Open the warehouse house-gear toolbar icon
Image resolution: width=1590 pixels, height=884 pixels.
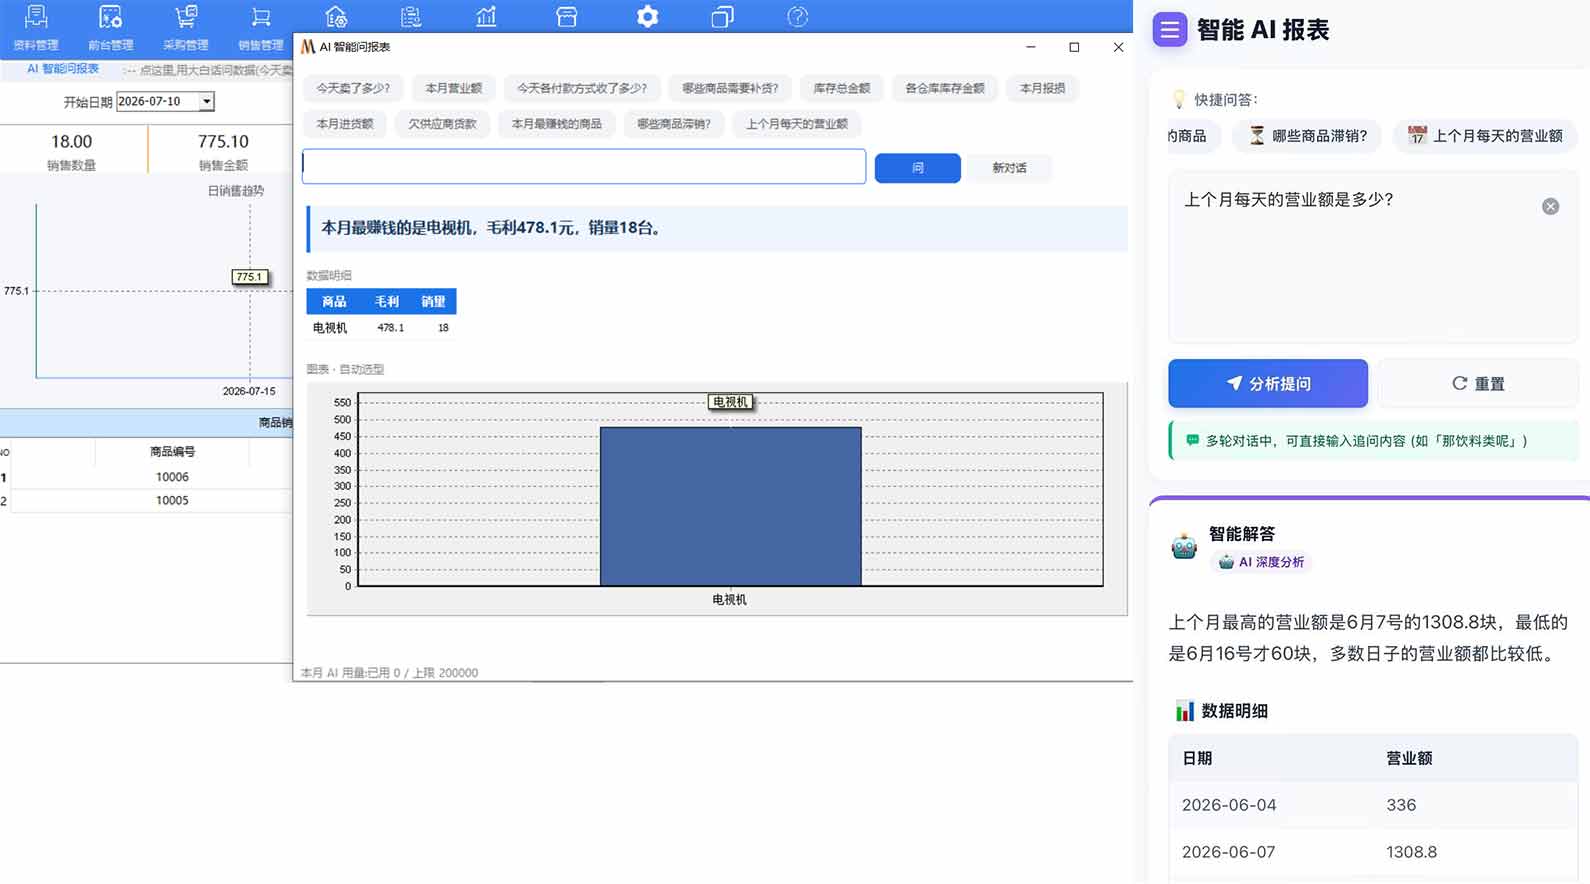[x=336, y=17]
